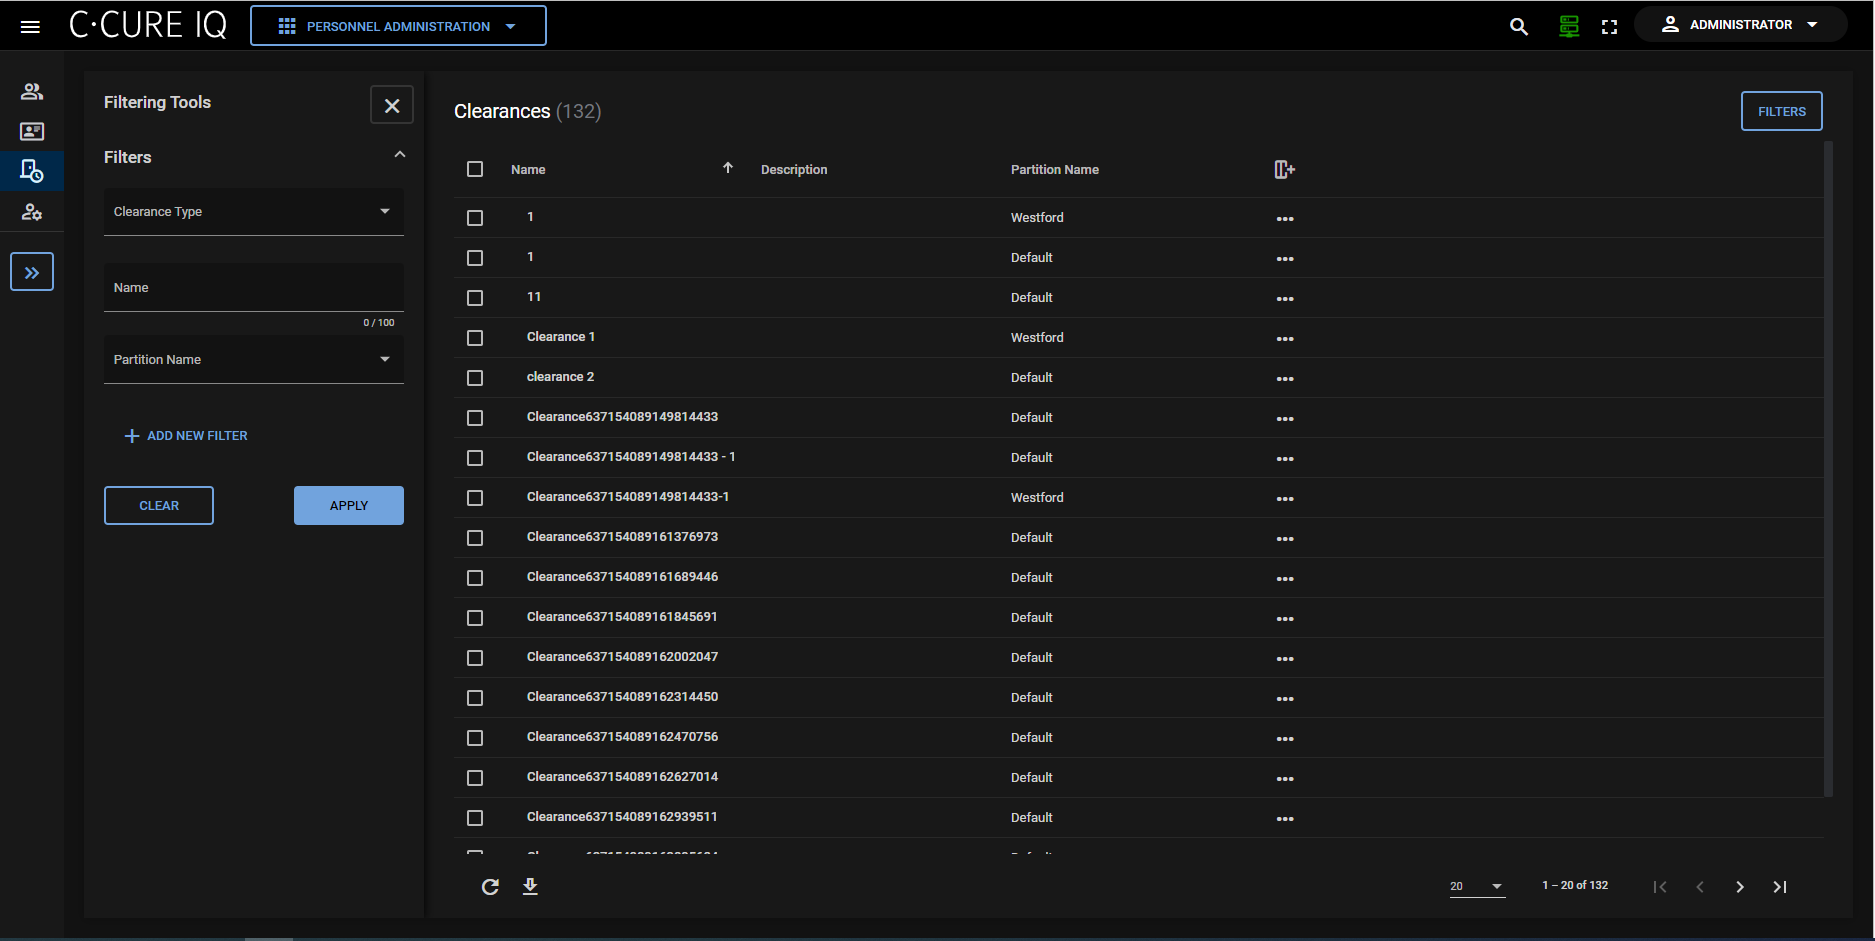The image size is (1875, 941).
Task: Open the Personnel Administration module menu
Action: pos(398,26)
